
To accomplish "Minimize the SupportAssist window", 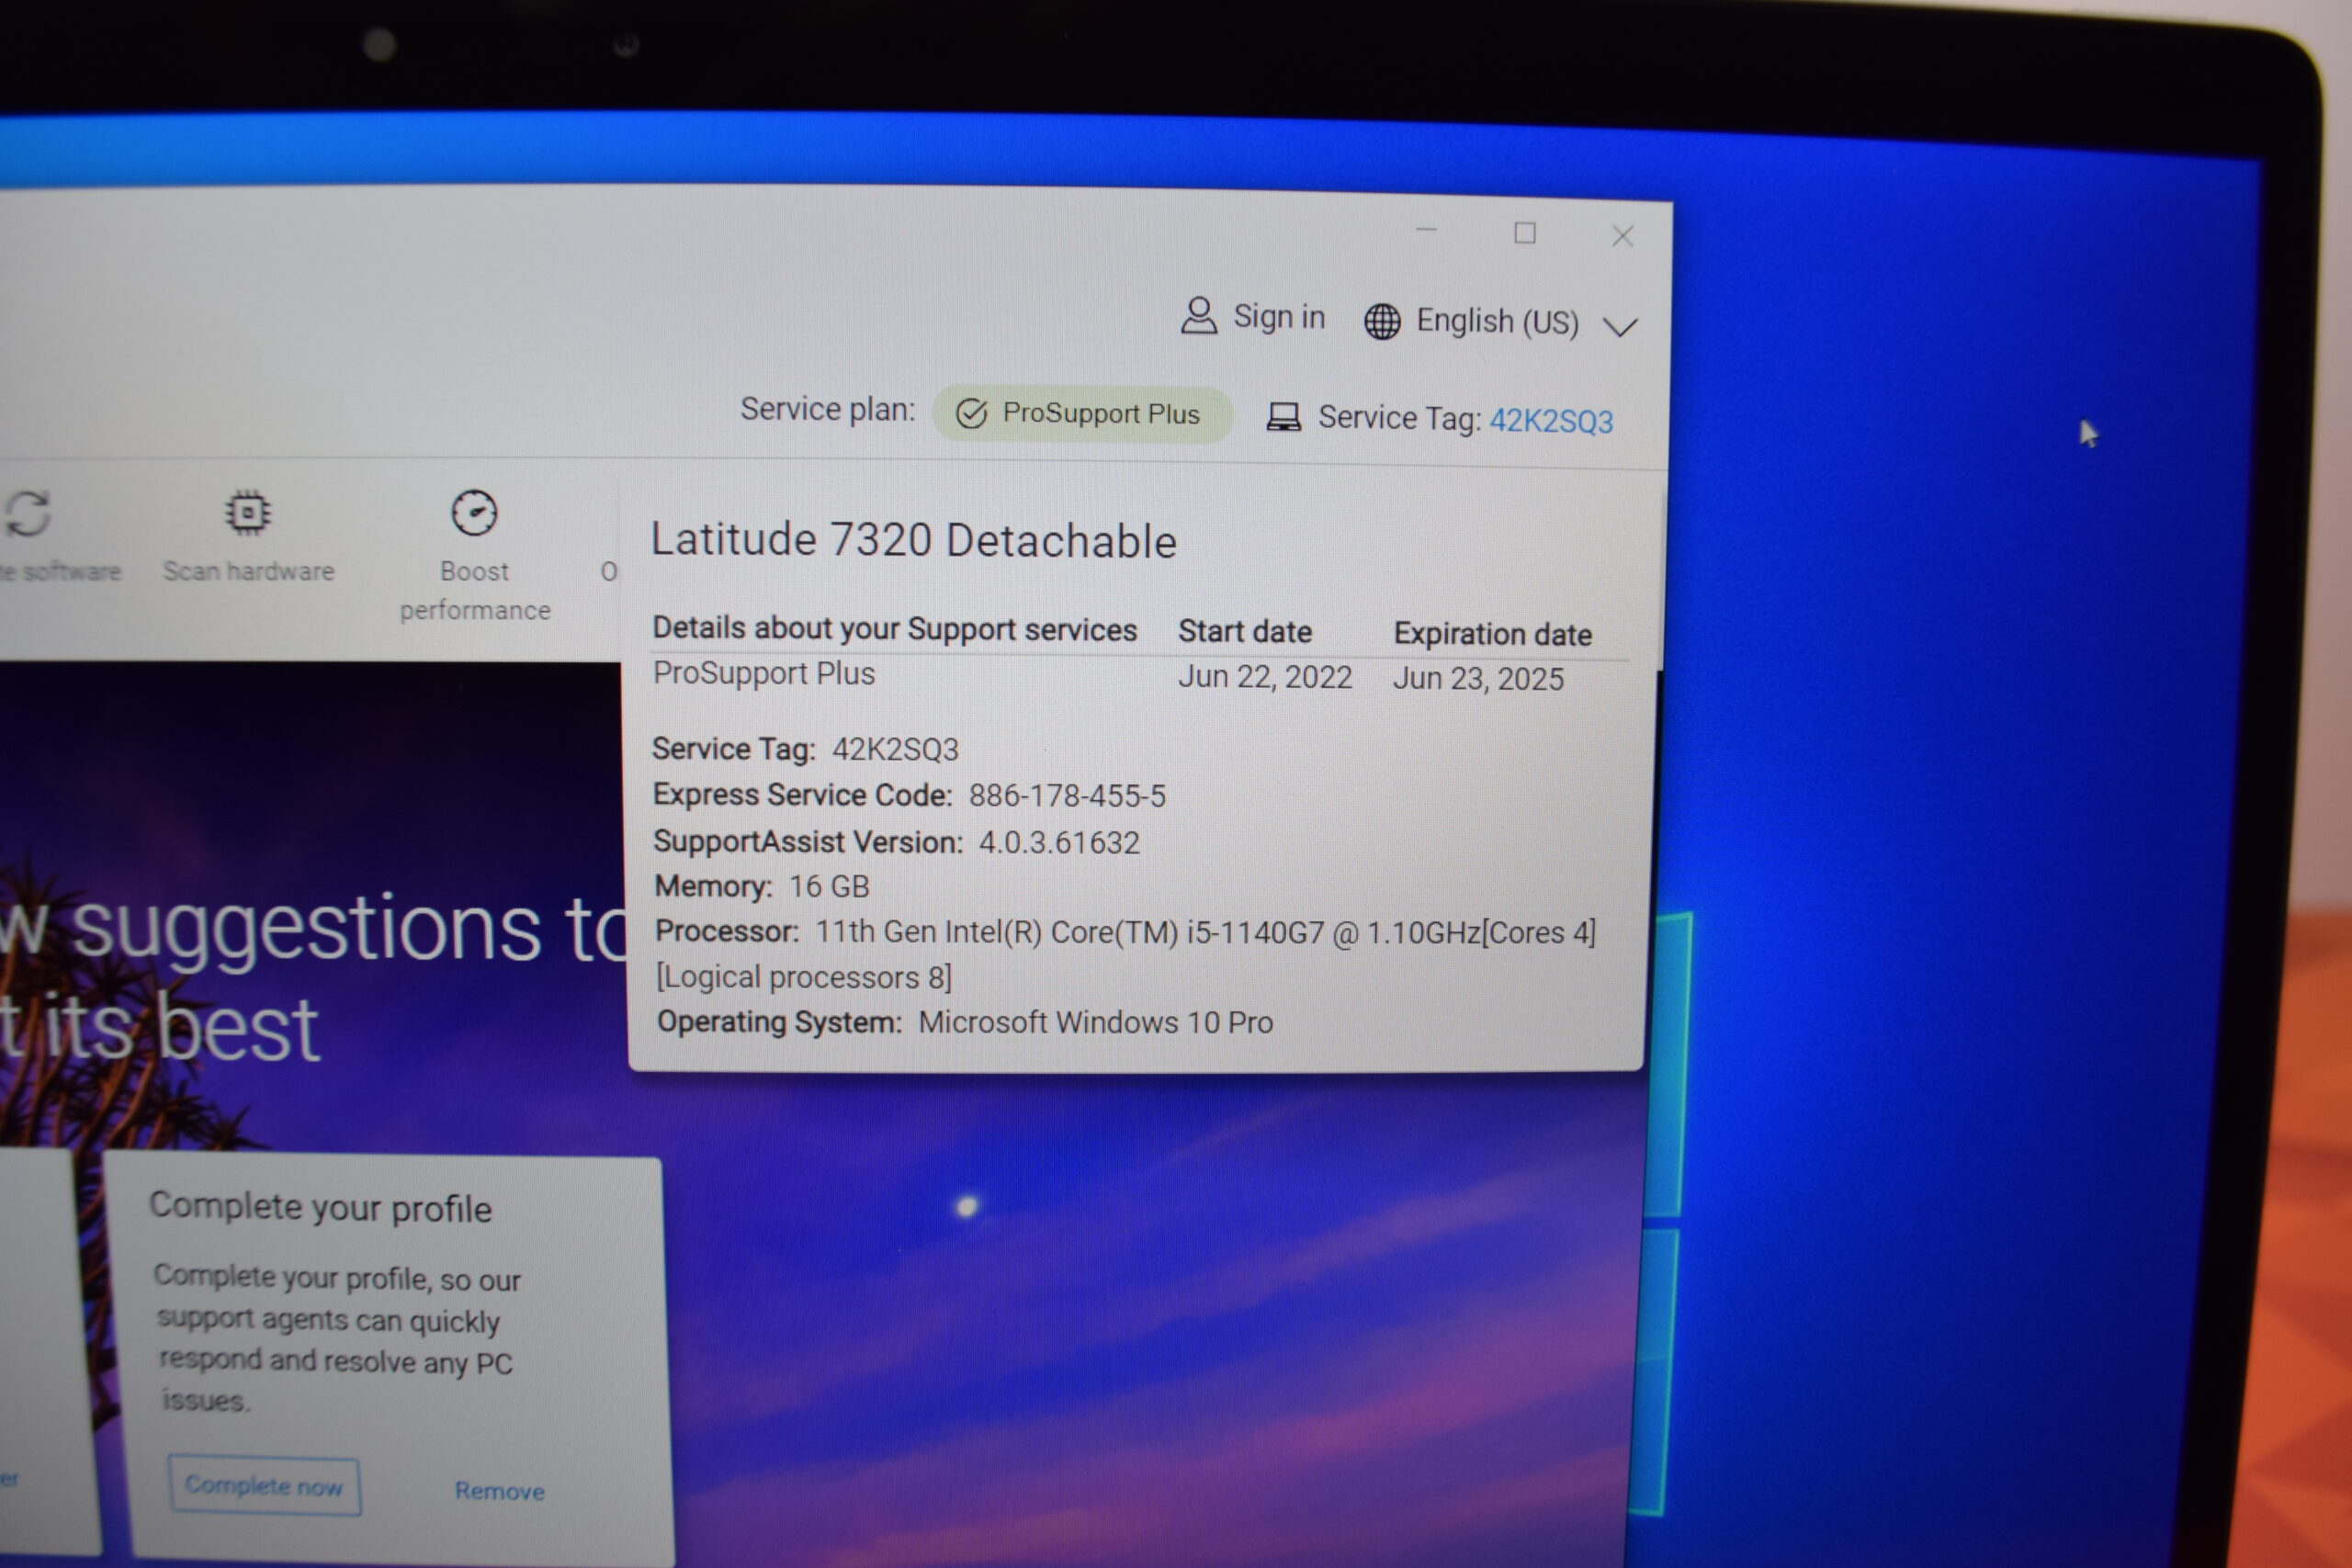I will point(1427,231).
